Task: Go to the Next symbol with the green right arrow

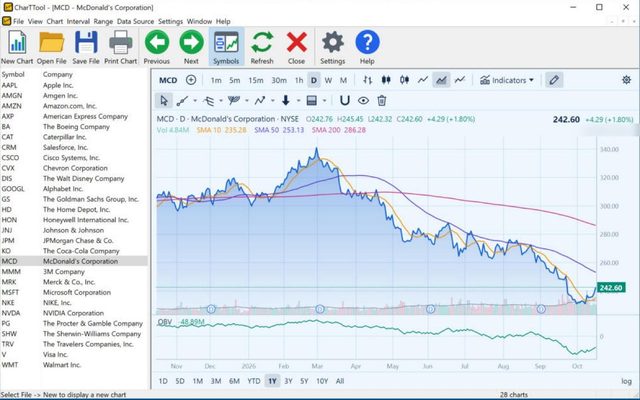Action: (191, 47)
